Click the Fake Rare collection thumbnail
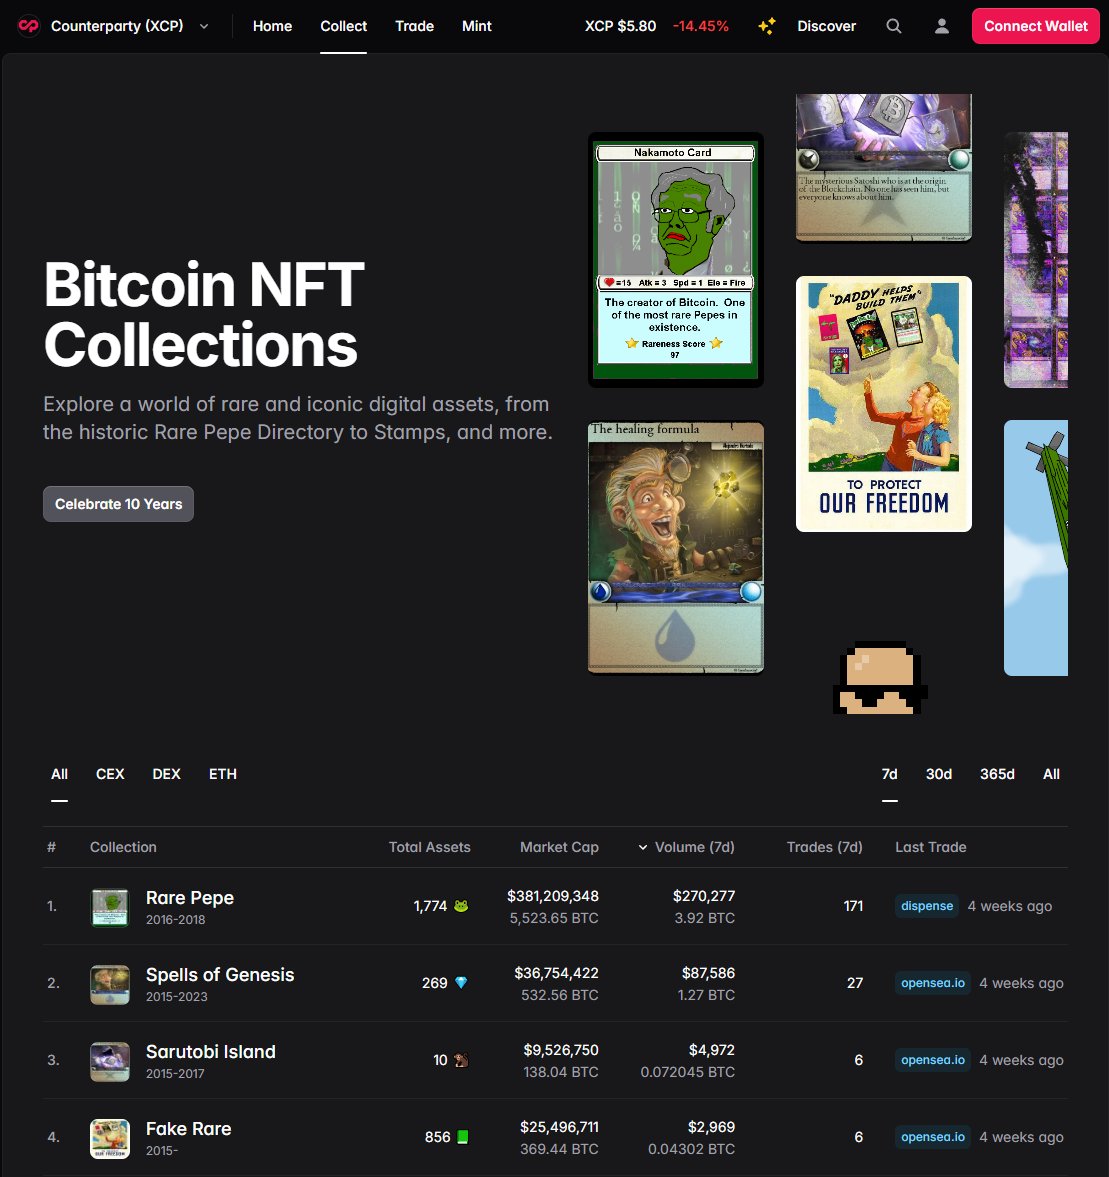 (x=110, y=1138)
